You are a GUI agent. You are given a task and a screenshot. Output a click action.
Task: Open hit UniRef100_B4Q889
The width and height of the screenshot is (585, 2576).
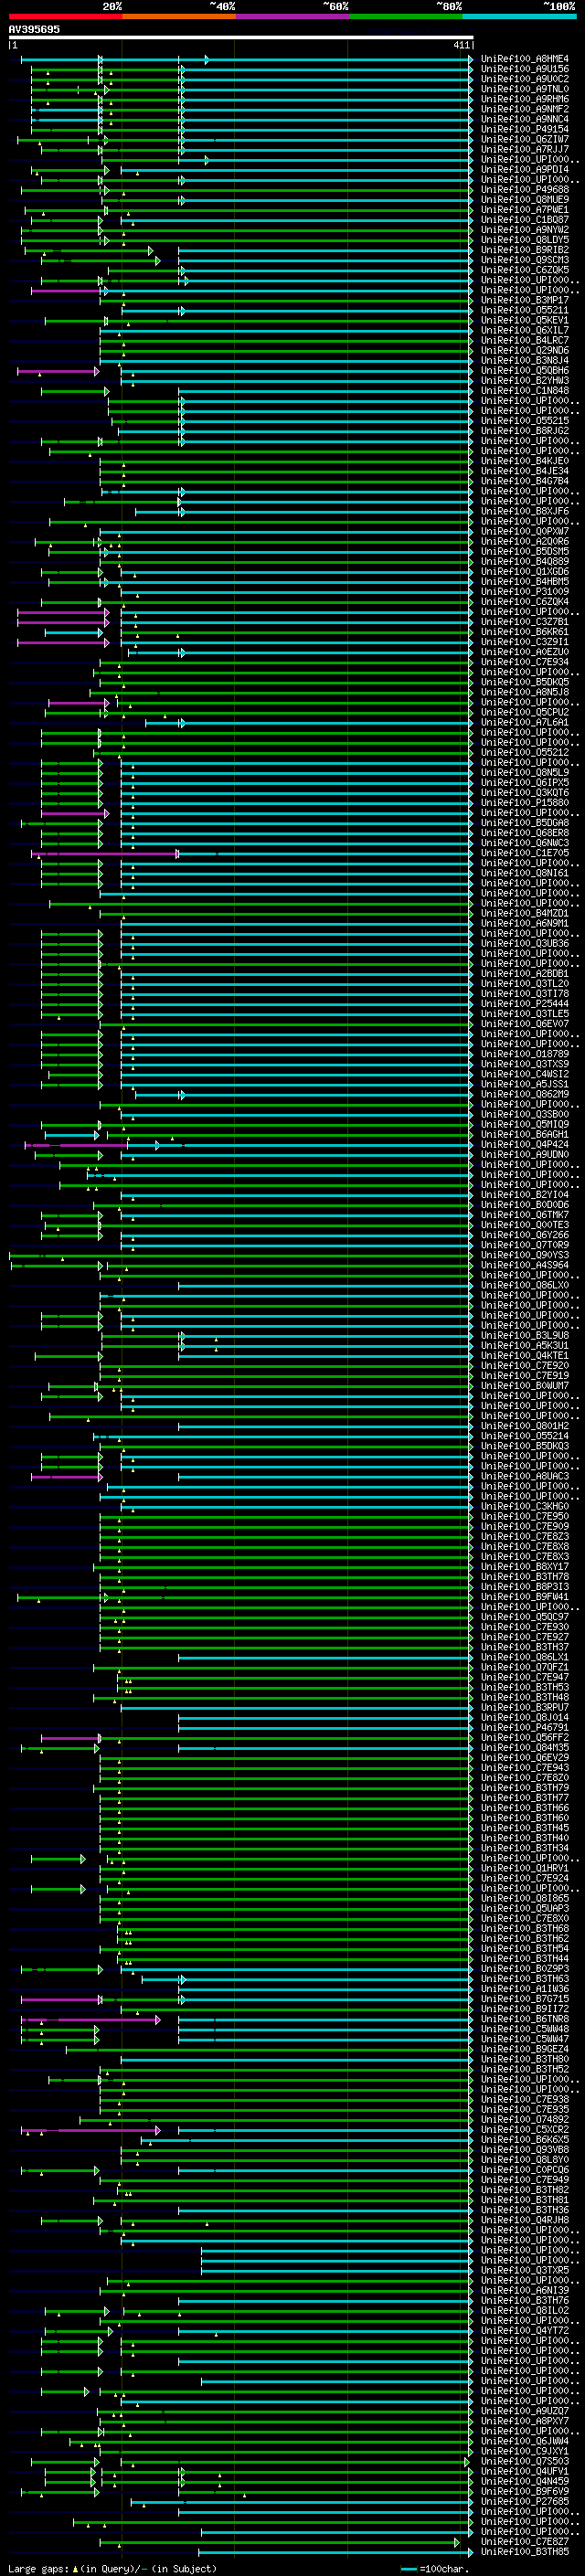525,562
